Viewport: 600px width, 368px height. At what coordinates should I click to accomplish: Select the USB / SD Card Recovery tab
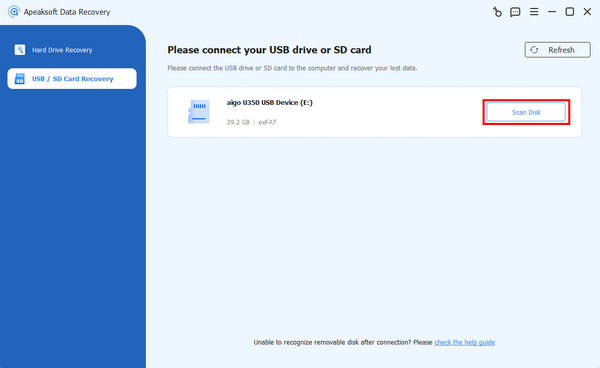pos(72,78)
